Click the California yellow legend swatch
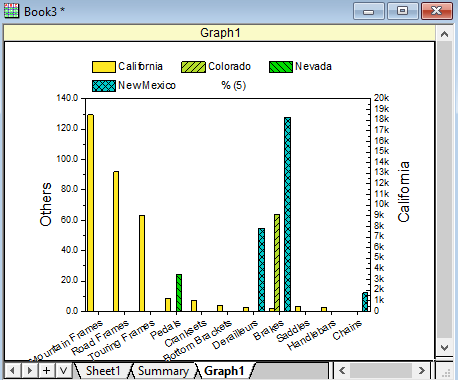 [104, 67]
